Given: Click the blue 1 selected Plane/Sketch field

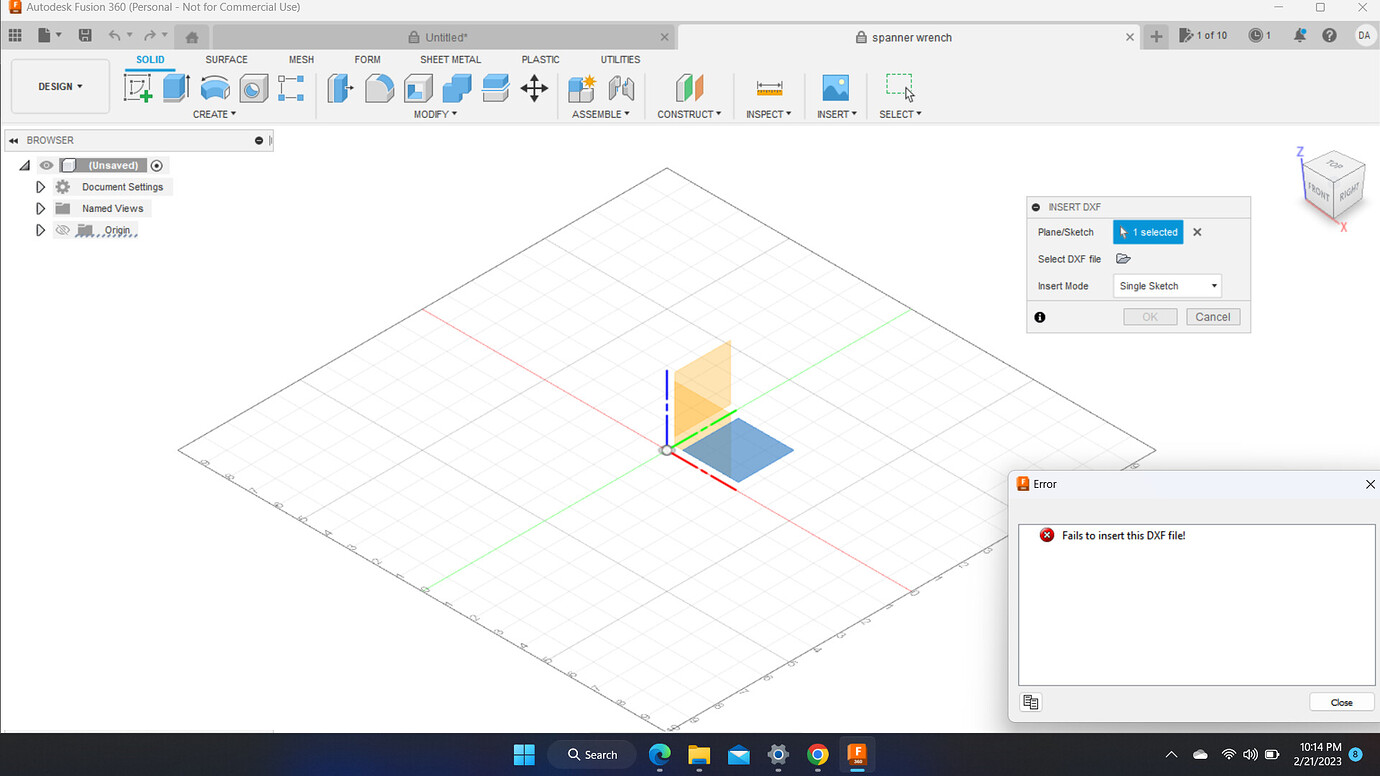Looking at the screenshot, I should [1147, 231].
